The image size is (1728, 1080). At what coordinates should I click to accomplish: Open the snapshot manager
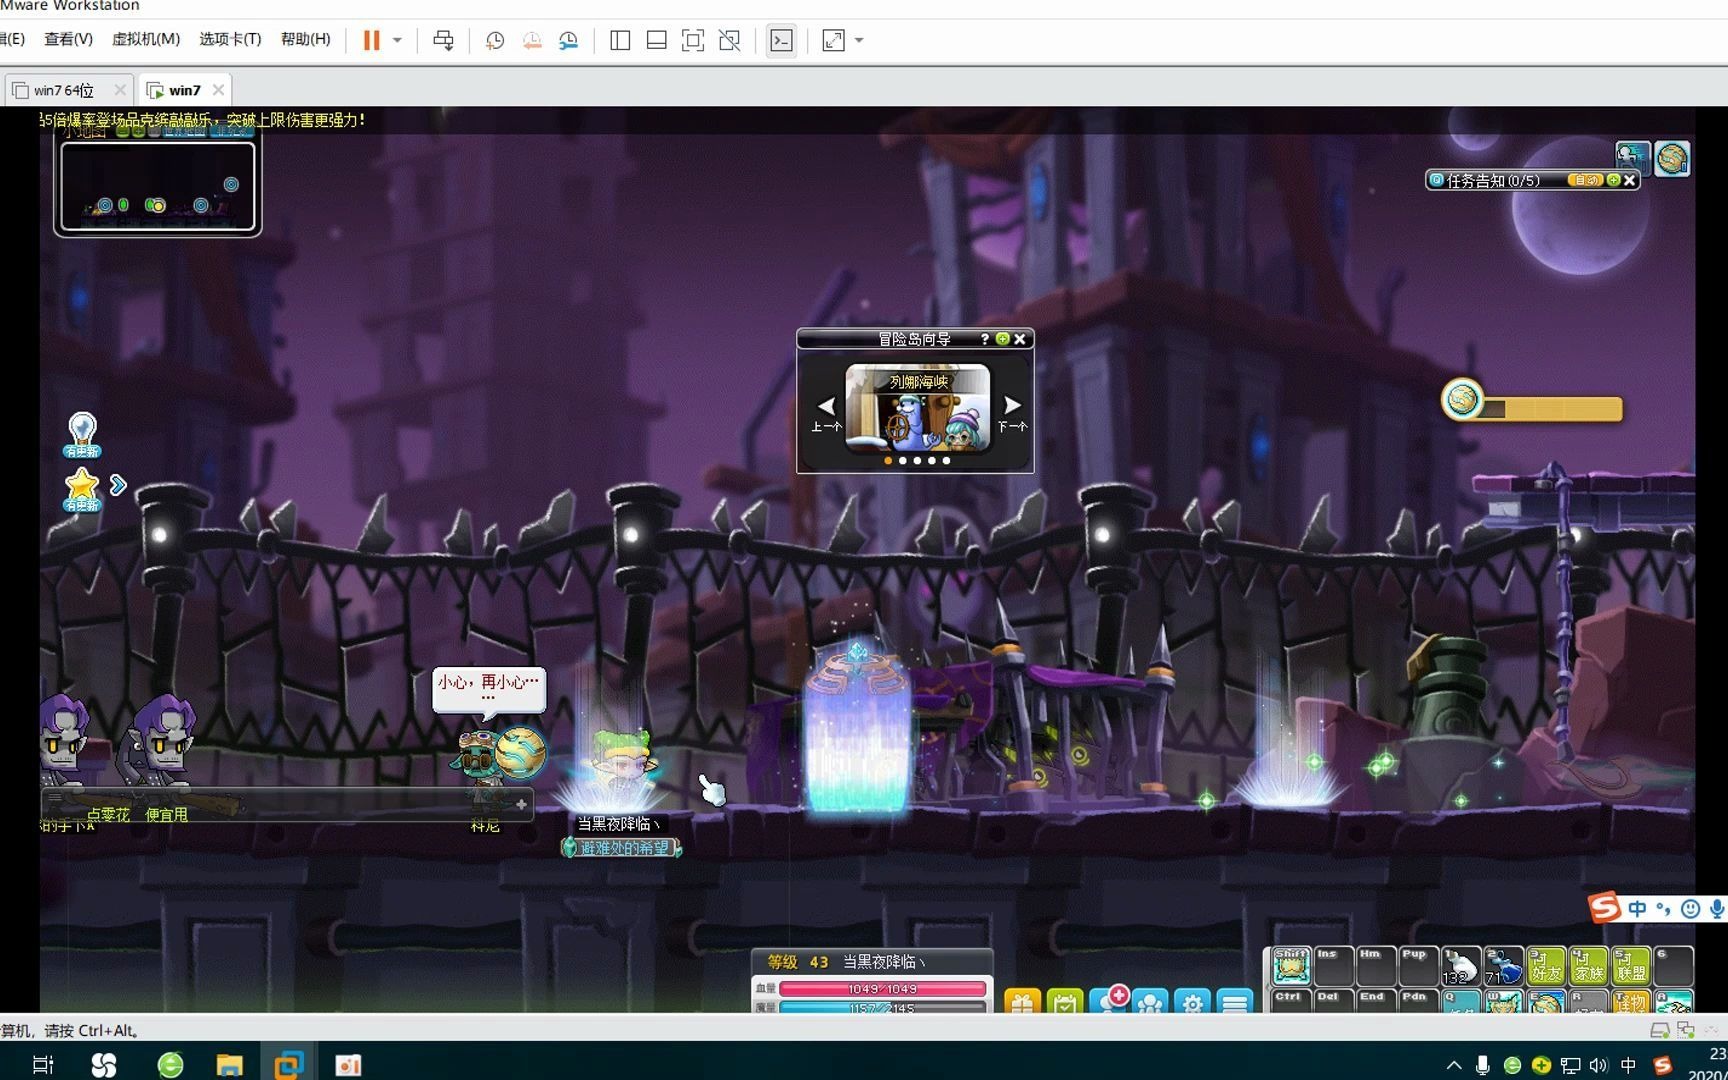click(568, 40)
